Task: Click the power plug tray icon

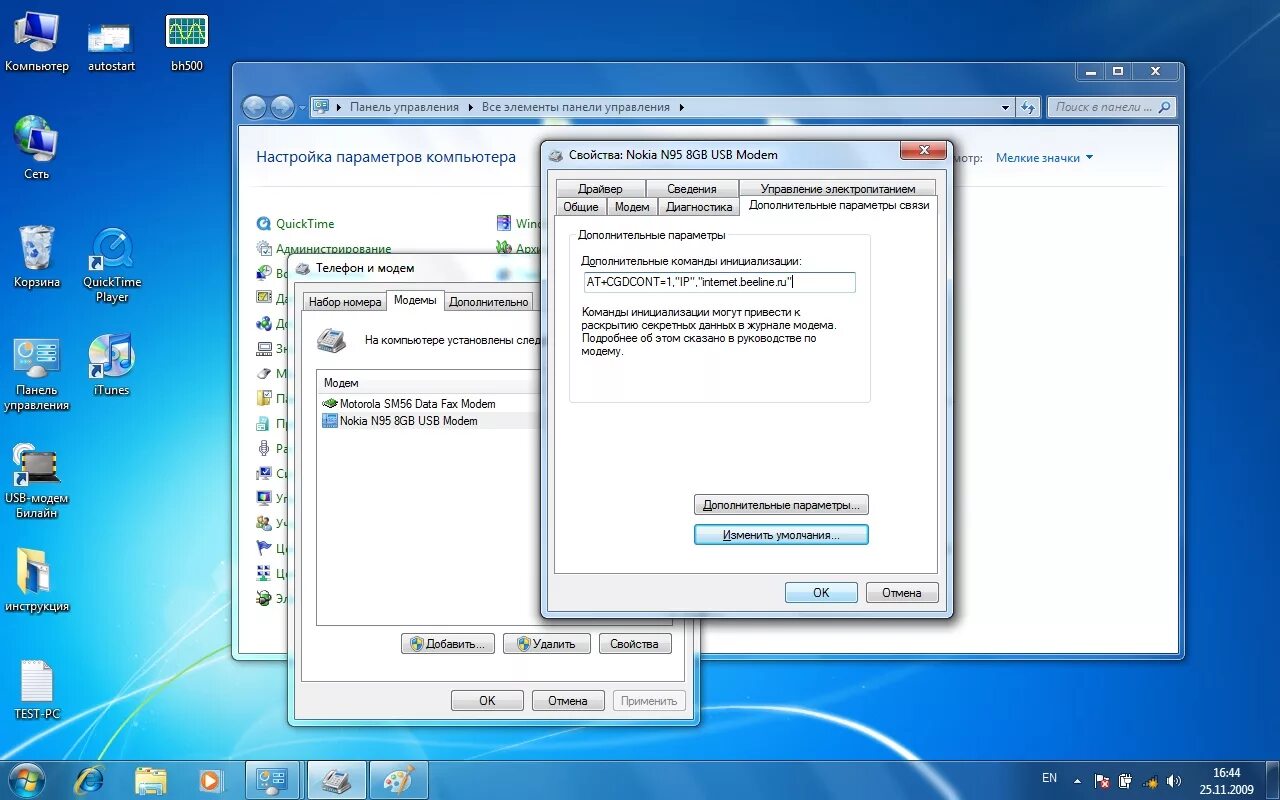Action: click(1125, 780)
